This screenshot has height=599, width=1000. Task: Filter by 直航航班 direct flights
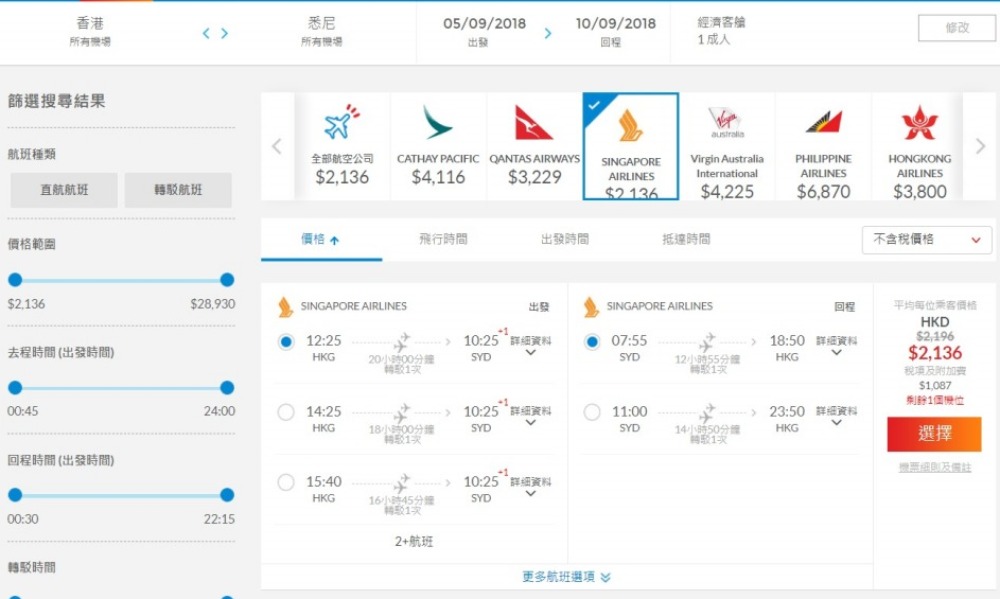pyautogui.click(x=64, y=190)
